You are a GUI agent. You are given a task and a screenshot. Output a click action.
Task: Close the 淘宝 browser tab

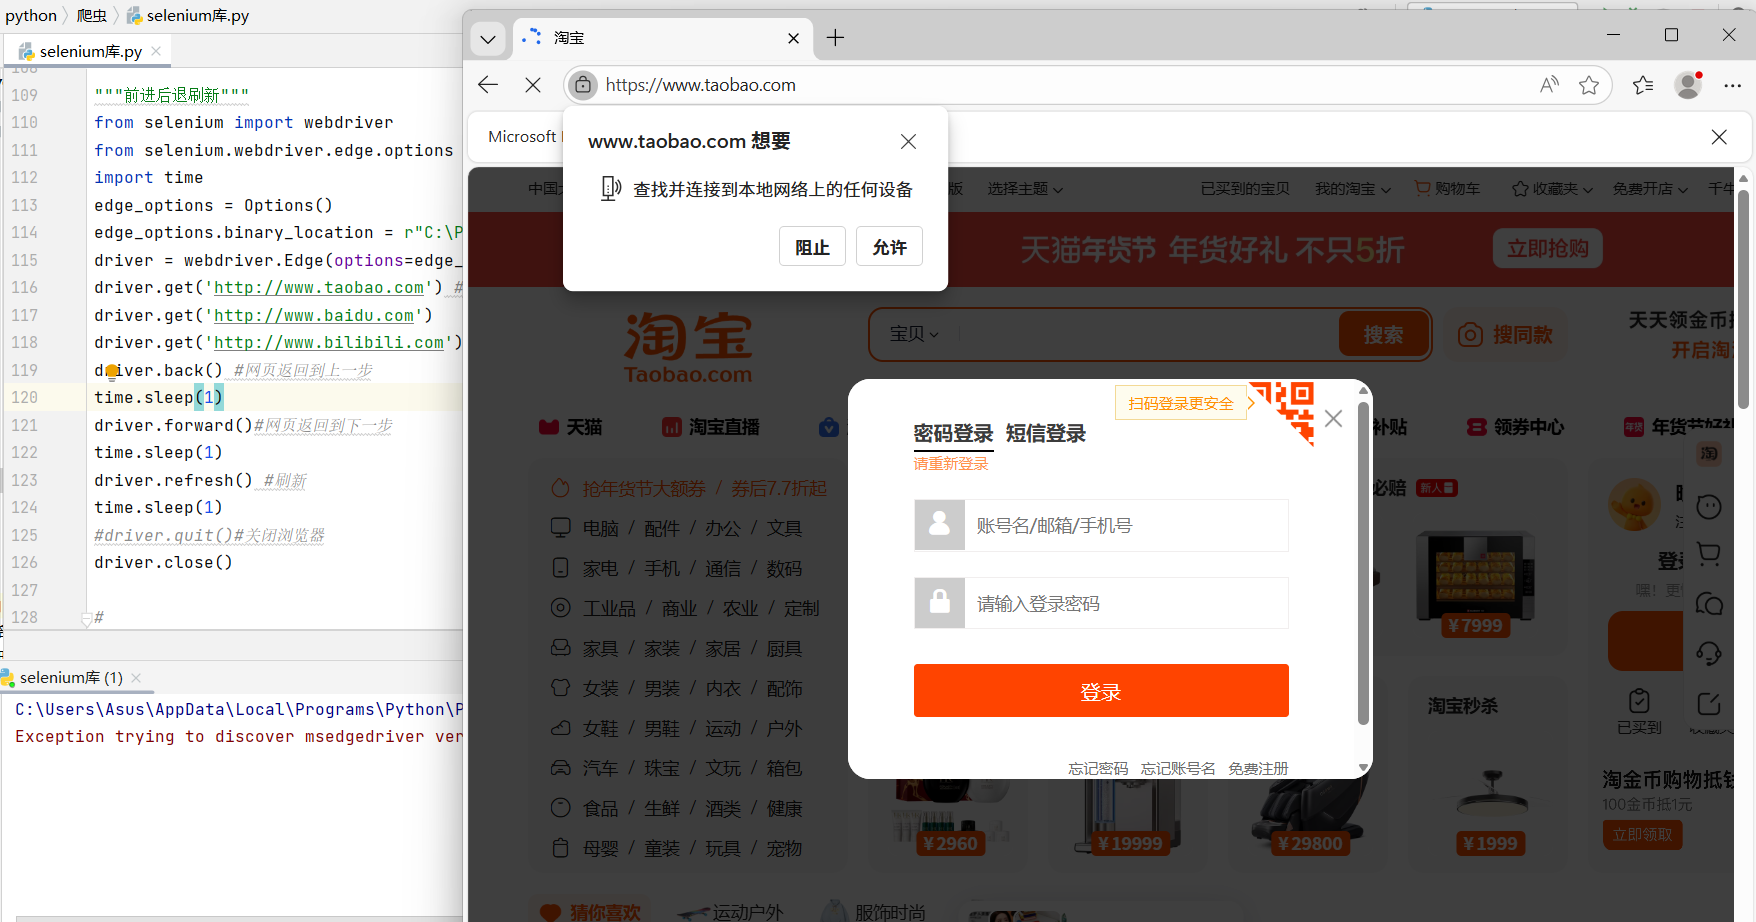(x=793, y=38)
